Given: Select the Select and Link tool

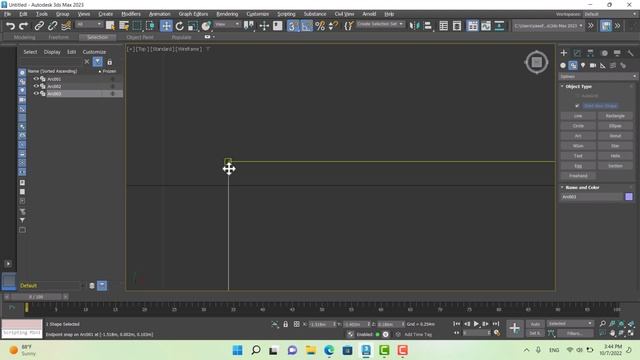Looking at the screenshot, I should (x=39, y=26).
